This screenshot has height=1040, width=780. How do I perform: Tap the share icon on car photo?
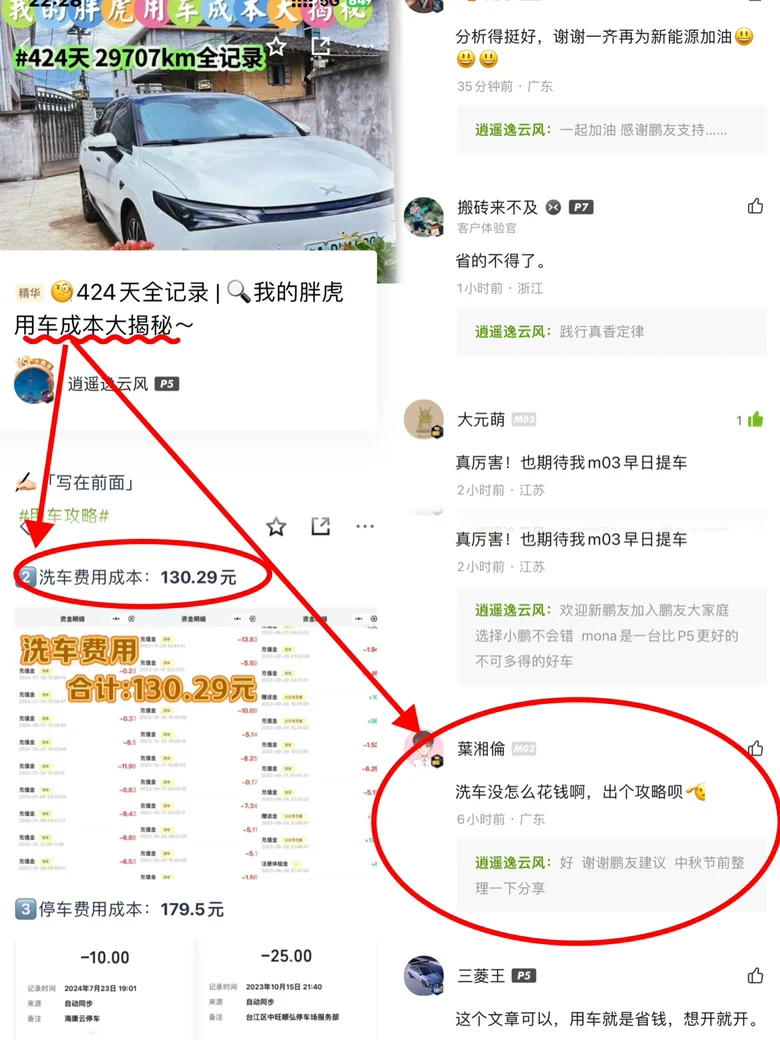click(321, 45)
